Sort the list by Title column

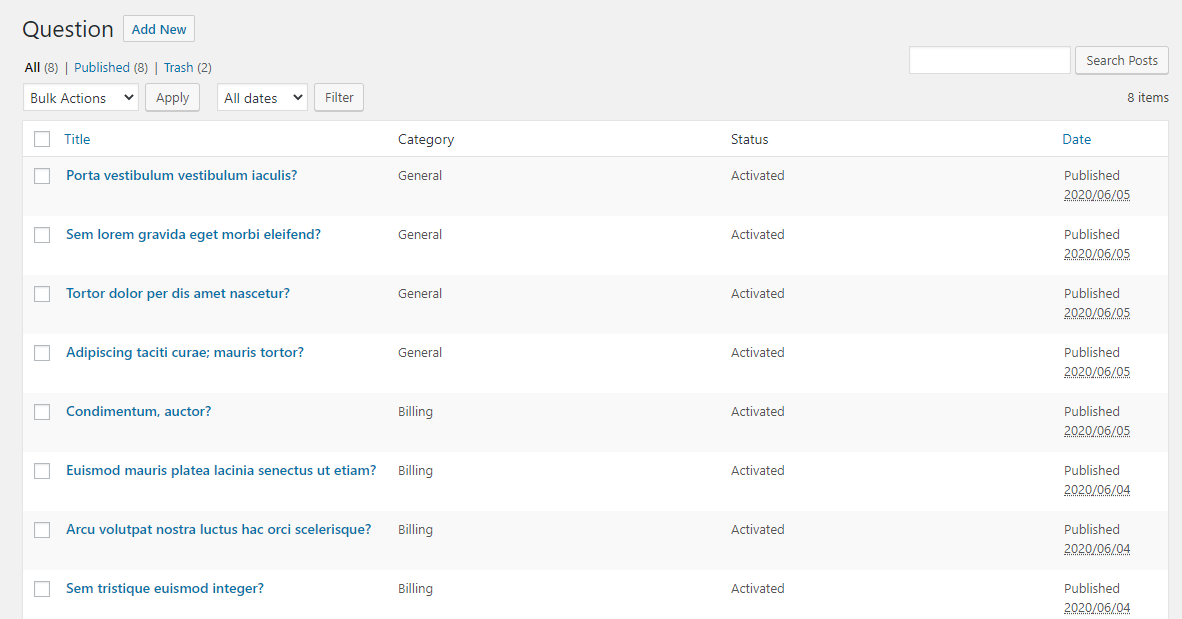point(77,139)
